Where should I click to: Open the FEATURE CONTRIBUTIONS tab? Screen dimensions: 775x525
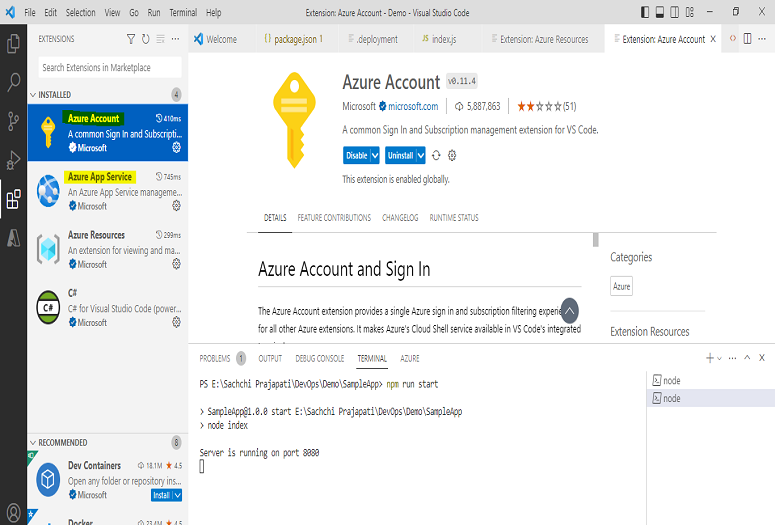[334, 218]
